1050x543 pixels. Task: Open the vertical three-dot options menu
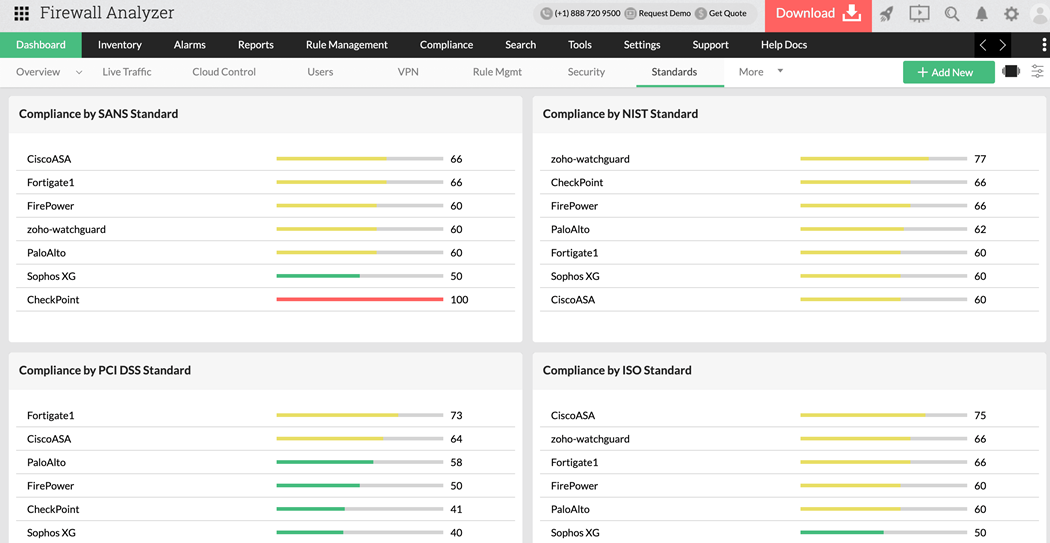pos(1044,45)
